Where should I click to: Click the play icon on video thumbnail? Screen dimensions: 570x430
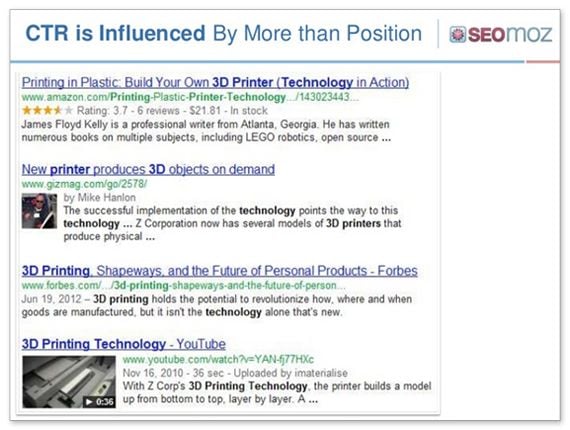tap(89, 401)
